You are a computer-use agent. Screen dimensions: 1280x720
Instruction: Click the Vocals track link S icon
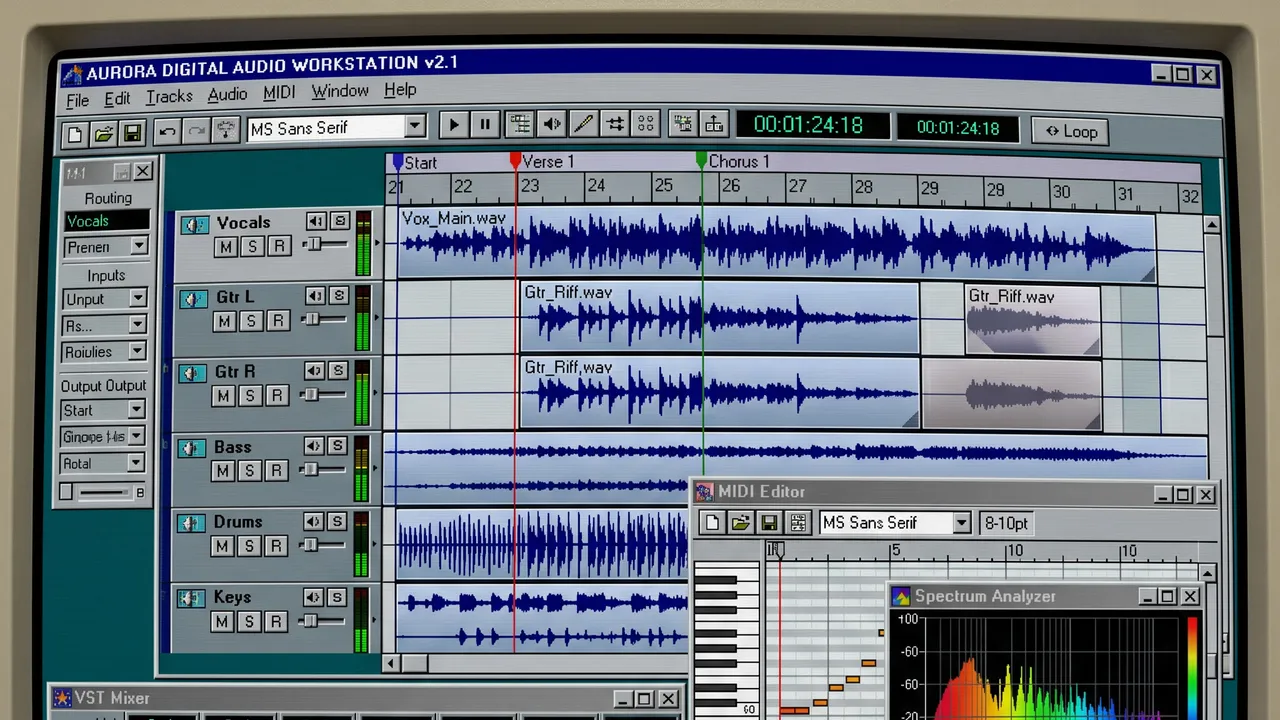pos(340,221)
